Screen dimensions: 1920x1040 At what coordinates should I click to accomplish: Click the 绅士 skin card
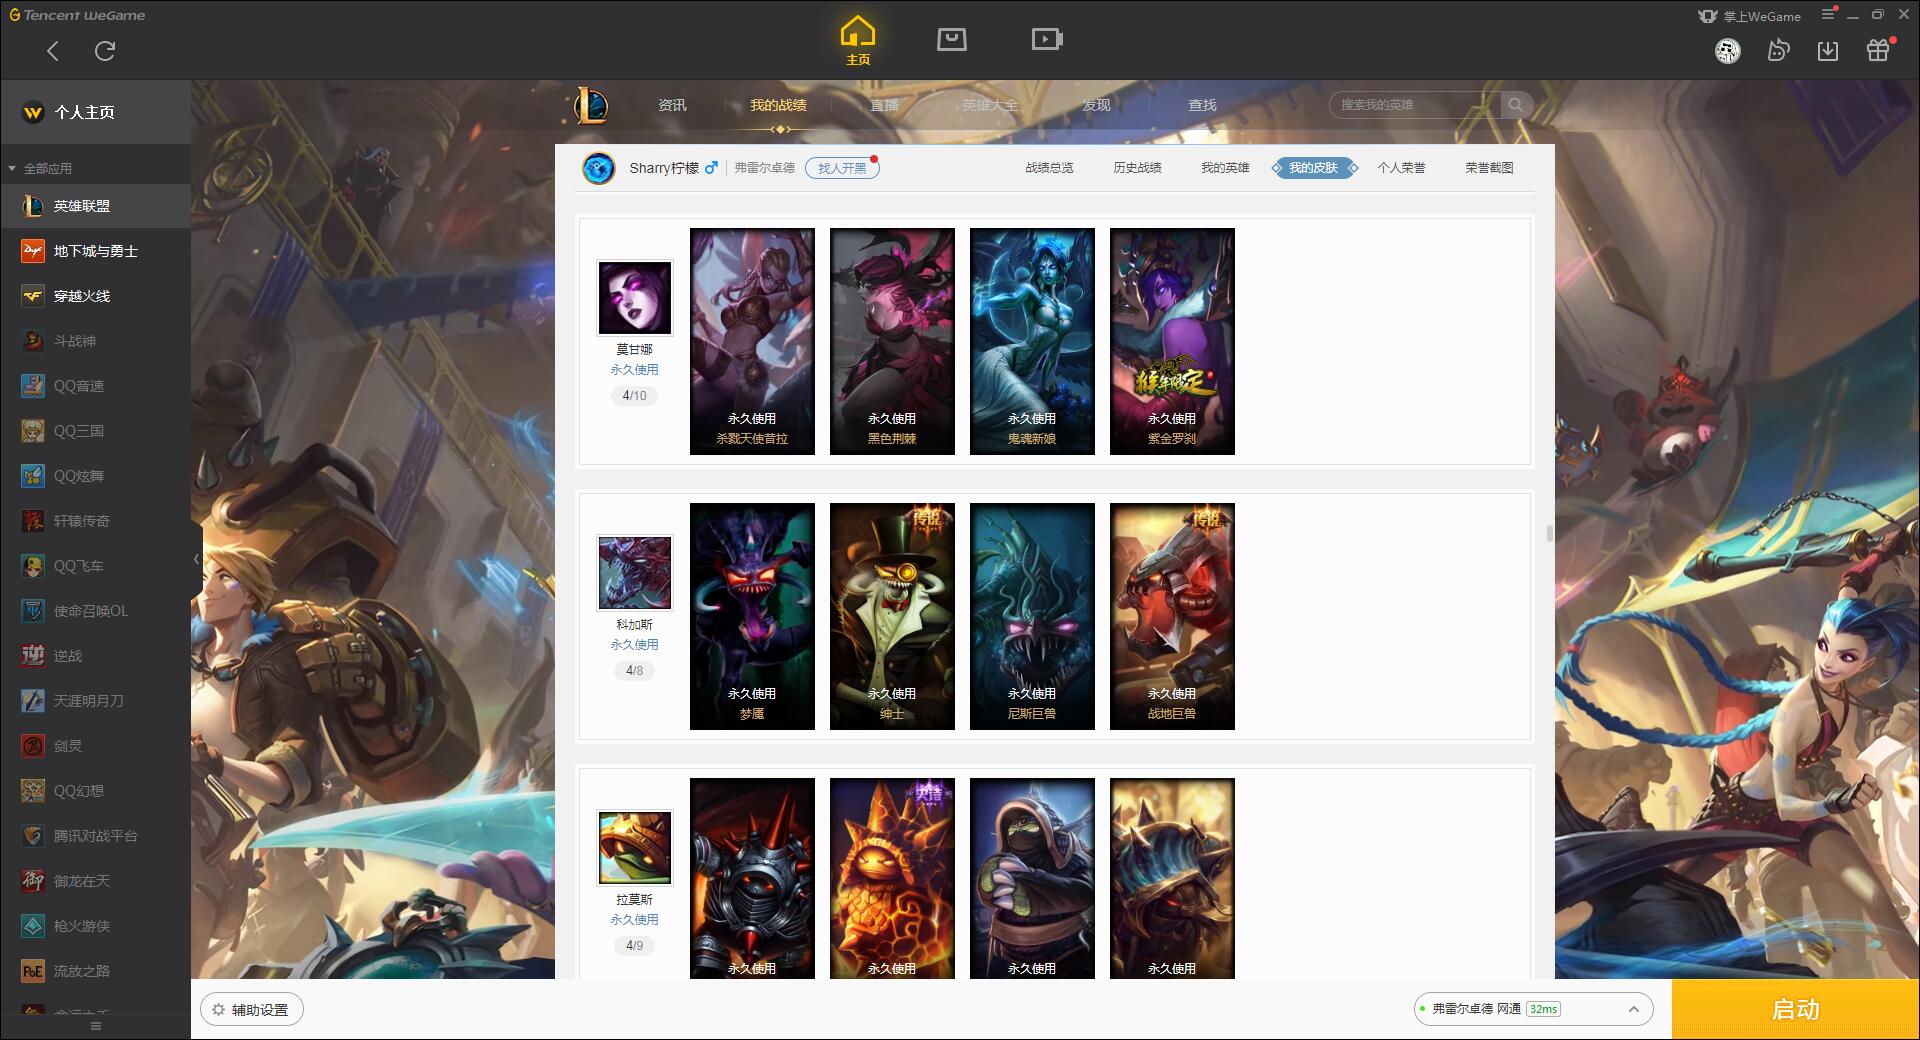tap(892, 616)
